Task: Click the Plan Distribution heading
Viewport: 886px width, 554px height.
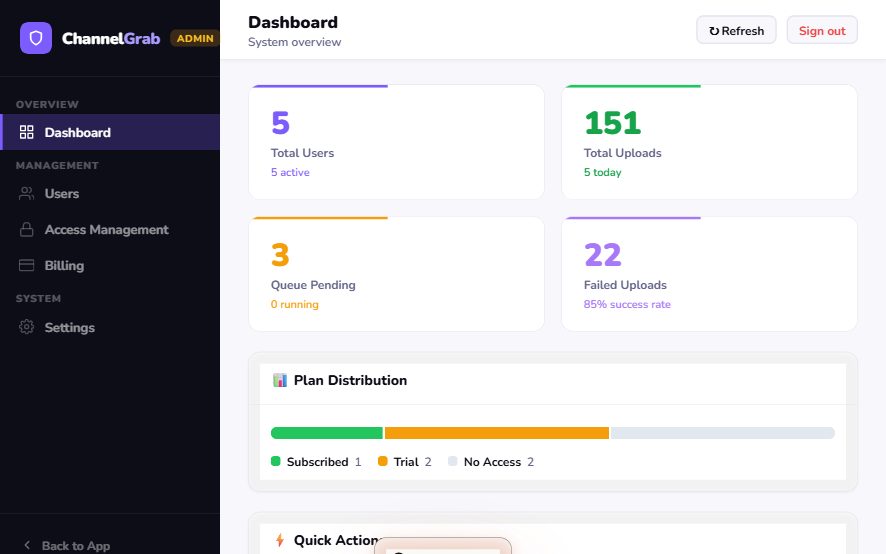Action: point(350,380)
